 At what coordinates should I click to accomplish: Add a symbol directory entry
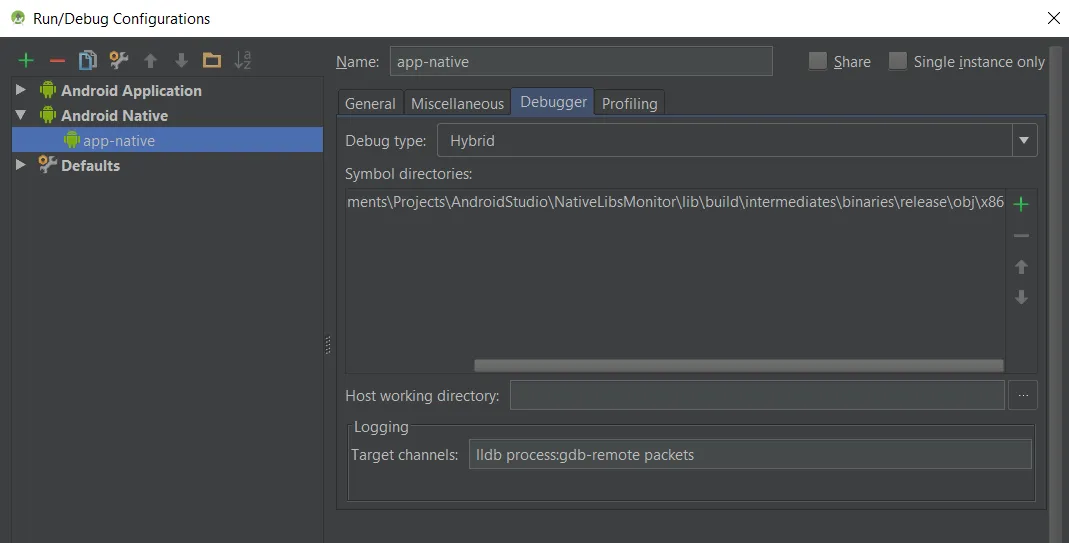1021,204
